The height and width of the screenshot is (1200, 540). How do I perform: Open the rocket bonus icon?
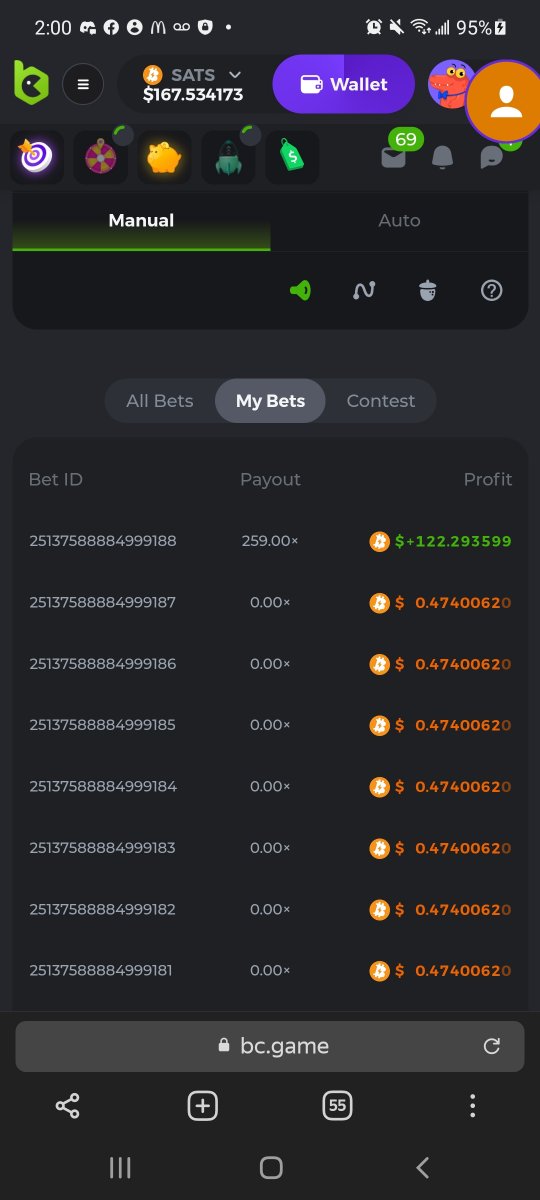coord(228,158)
